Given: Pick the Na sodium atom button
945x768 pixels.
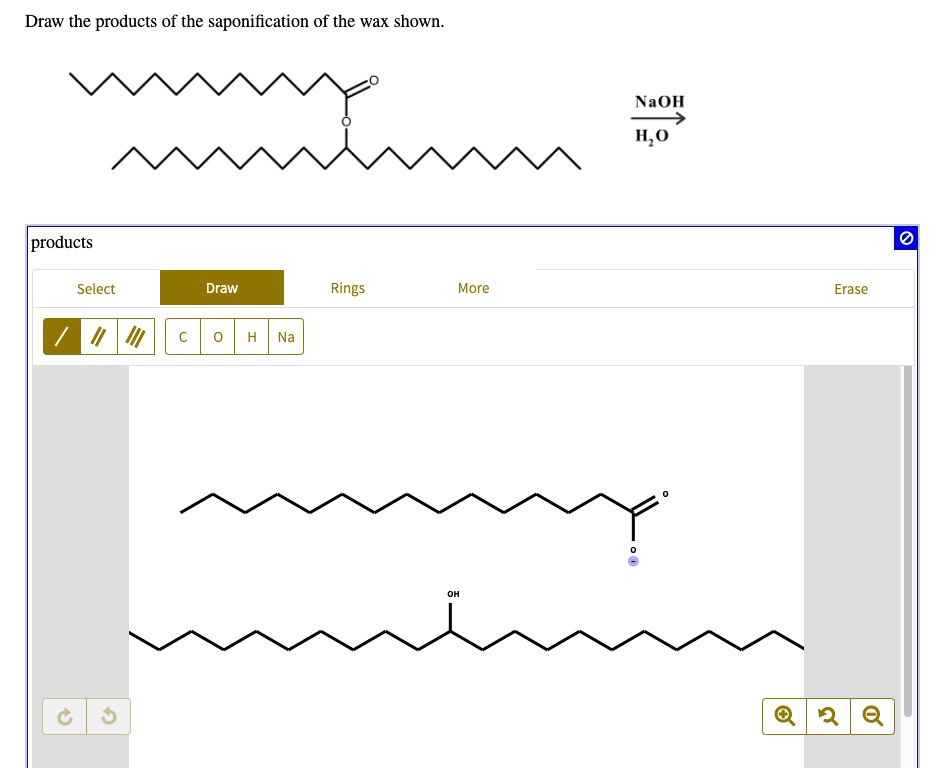Looking at the screenshot, I should pos(285,336).
